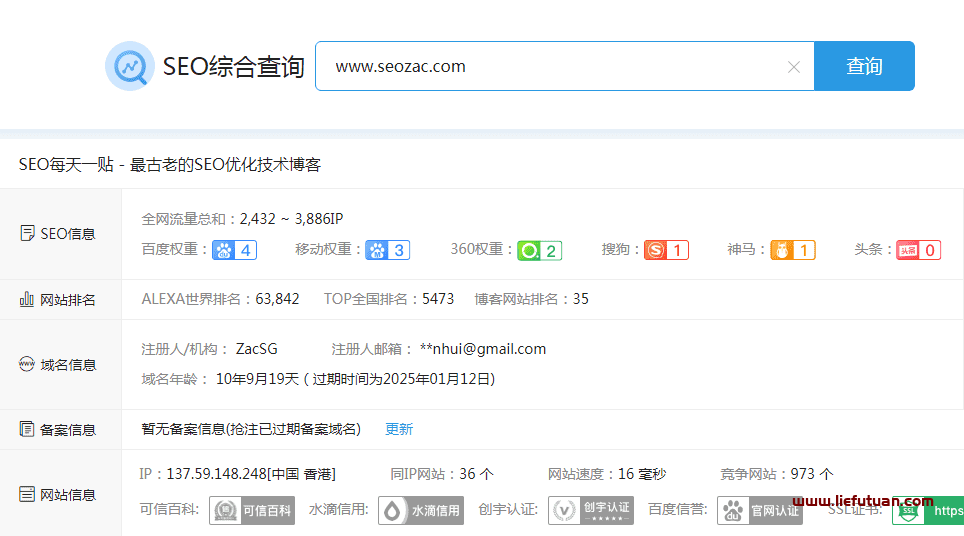The height and width of the screenshot is (536, 964).
Task: Click the email **nhui@gmail.com
Action: [x=483, y=349]
